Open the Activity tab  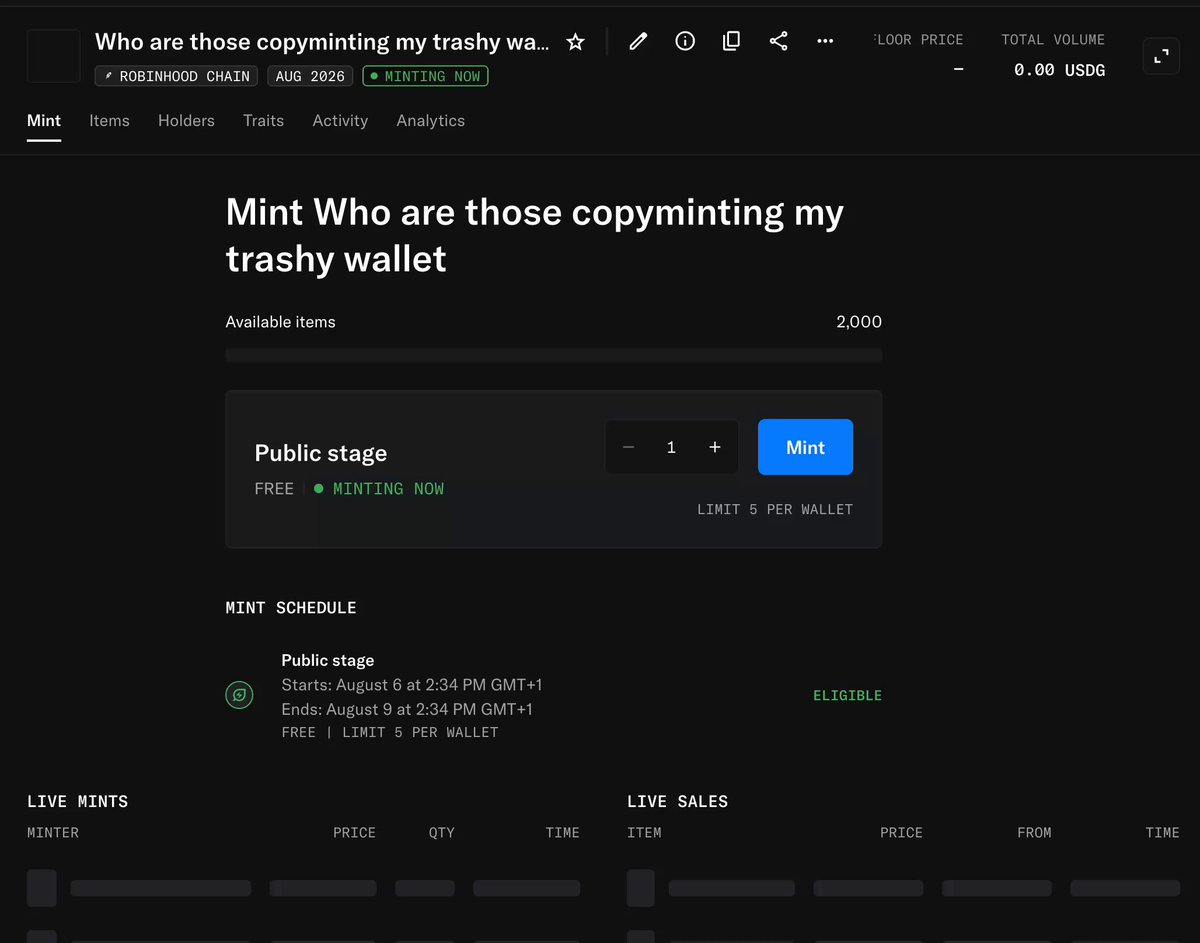(x=340, y=121)
